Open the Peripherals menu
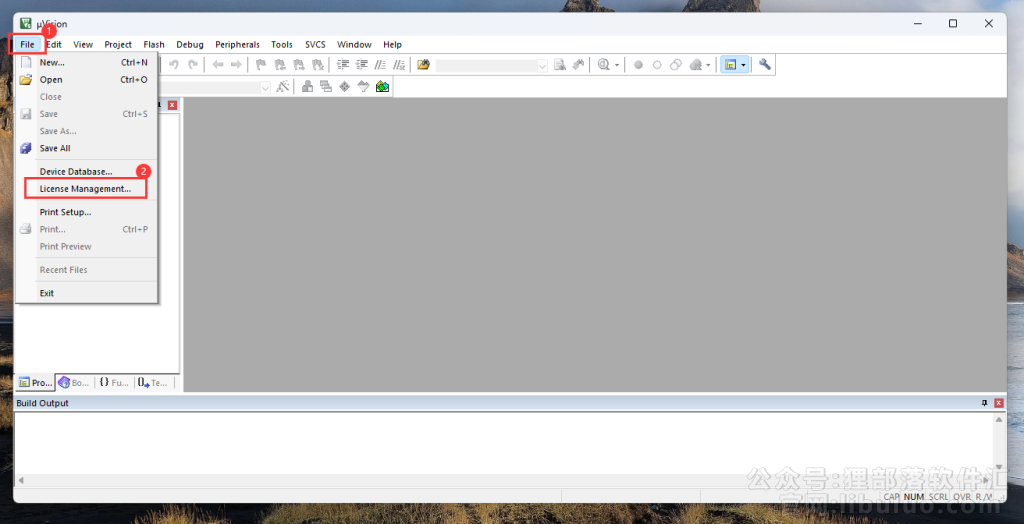1024x524 pixels. coord(237,45)
